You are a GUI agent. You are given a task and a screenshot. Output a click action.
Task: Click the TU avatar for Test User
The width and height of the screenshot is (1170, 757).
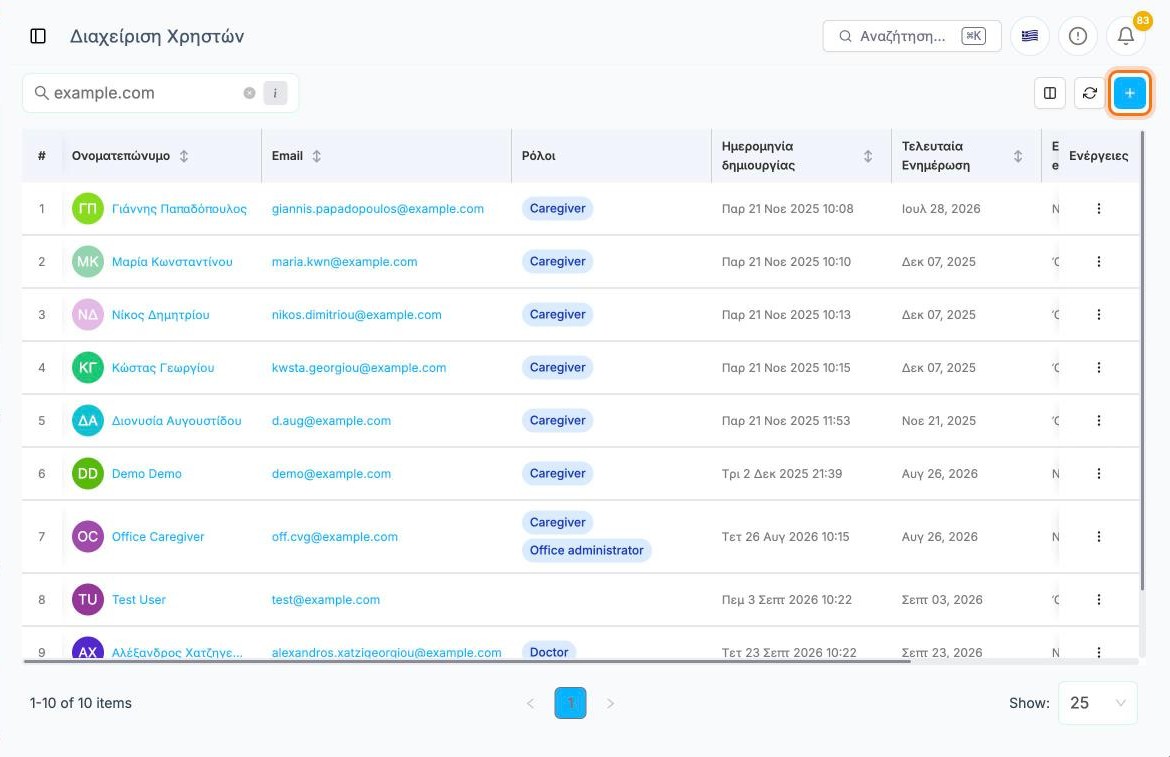click(87, 600)
